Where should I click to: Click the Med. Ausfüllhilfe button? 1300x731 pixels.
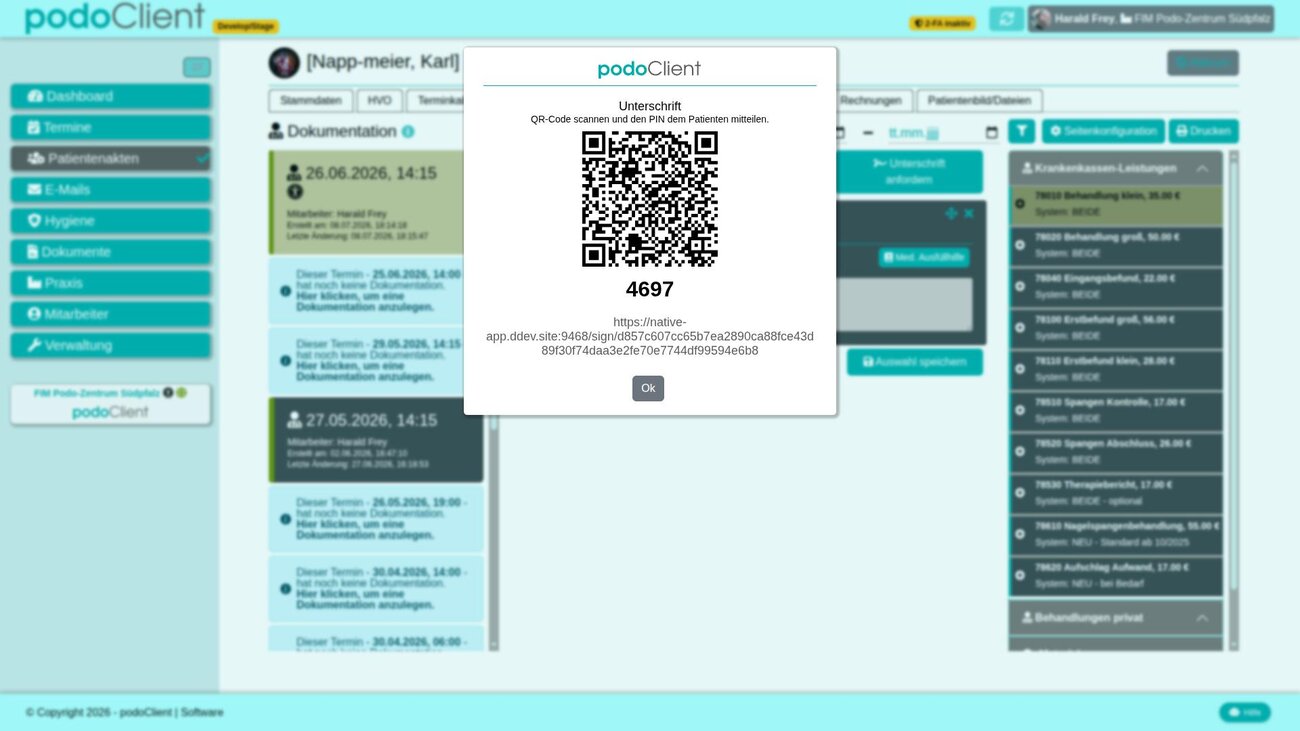coord(924,257)
